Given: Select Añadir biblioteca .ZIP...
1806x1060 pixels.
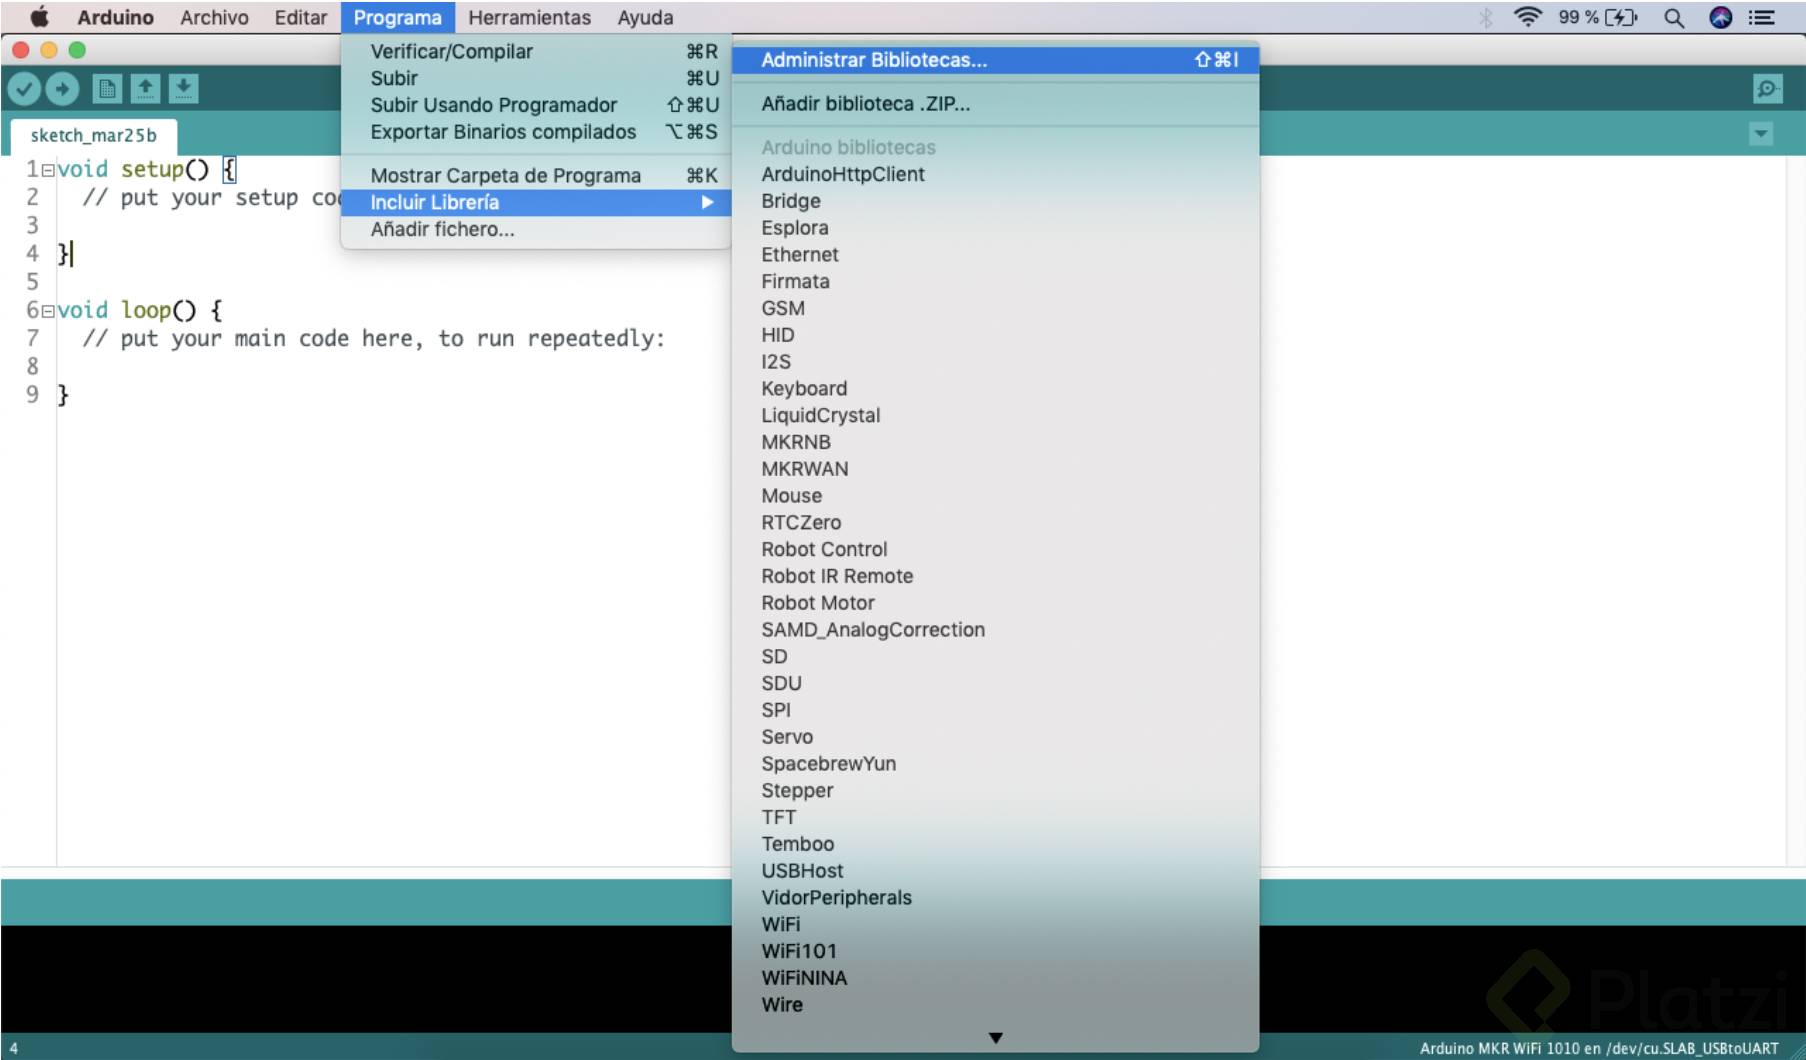Looking at the screenshot, I should [995, 104].
